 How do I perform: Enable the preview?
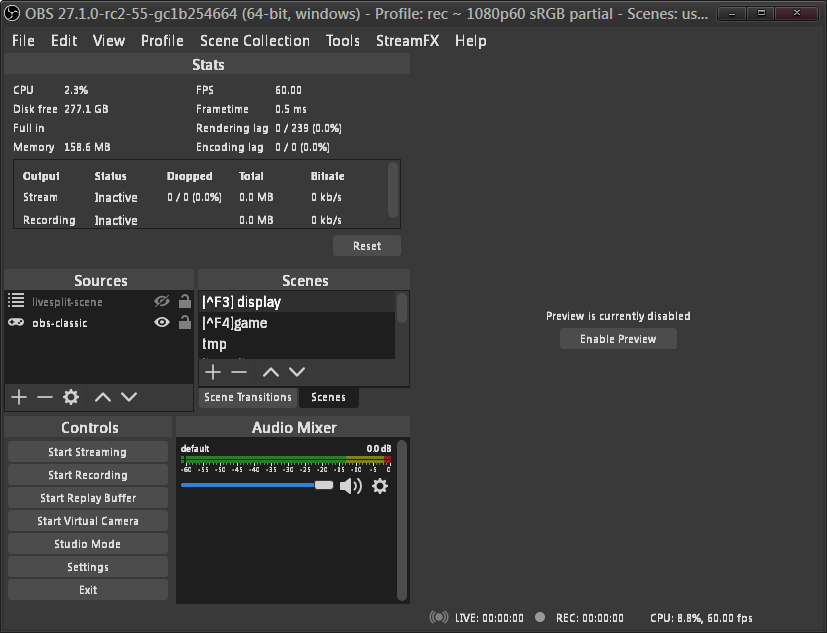[x=617, y=338]
